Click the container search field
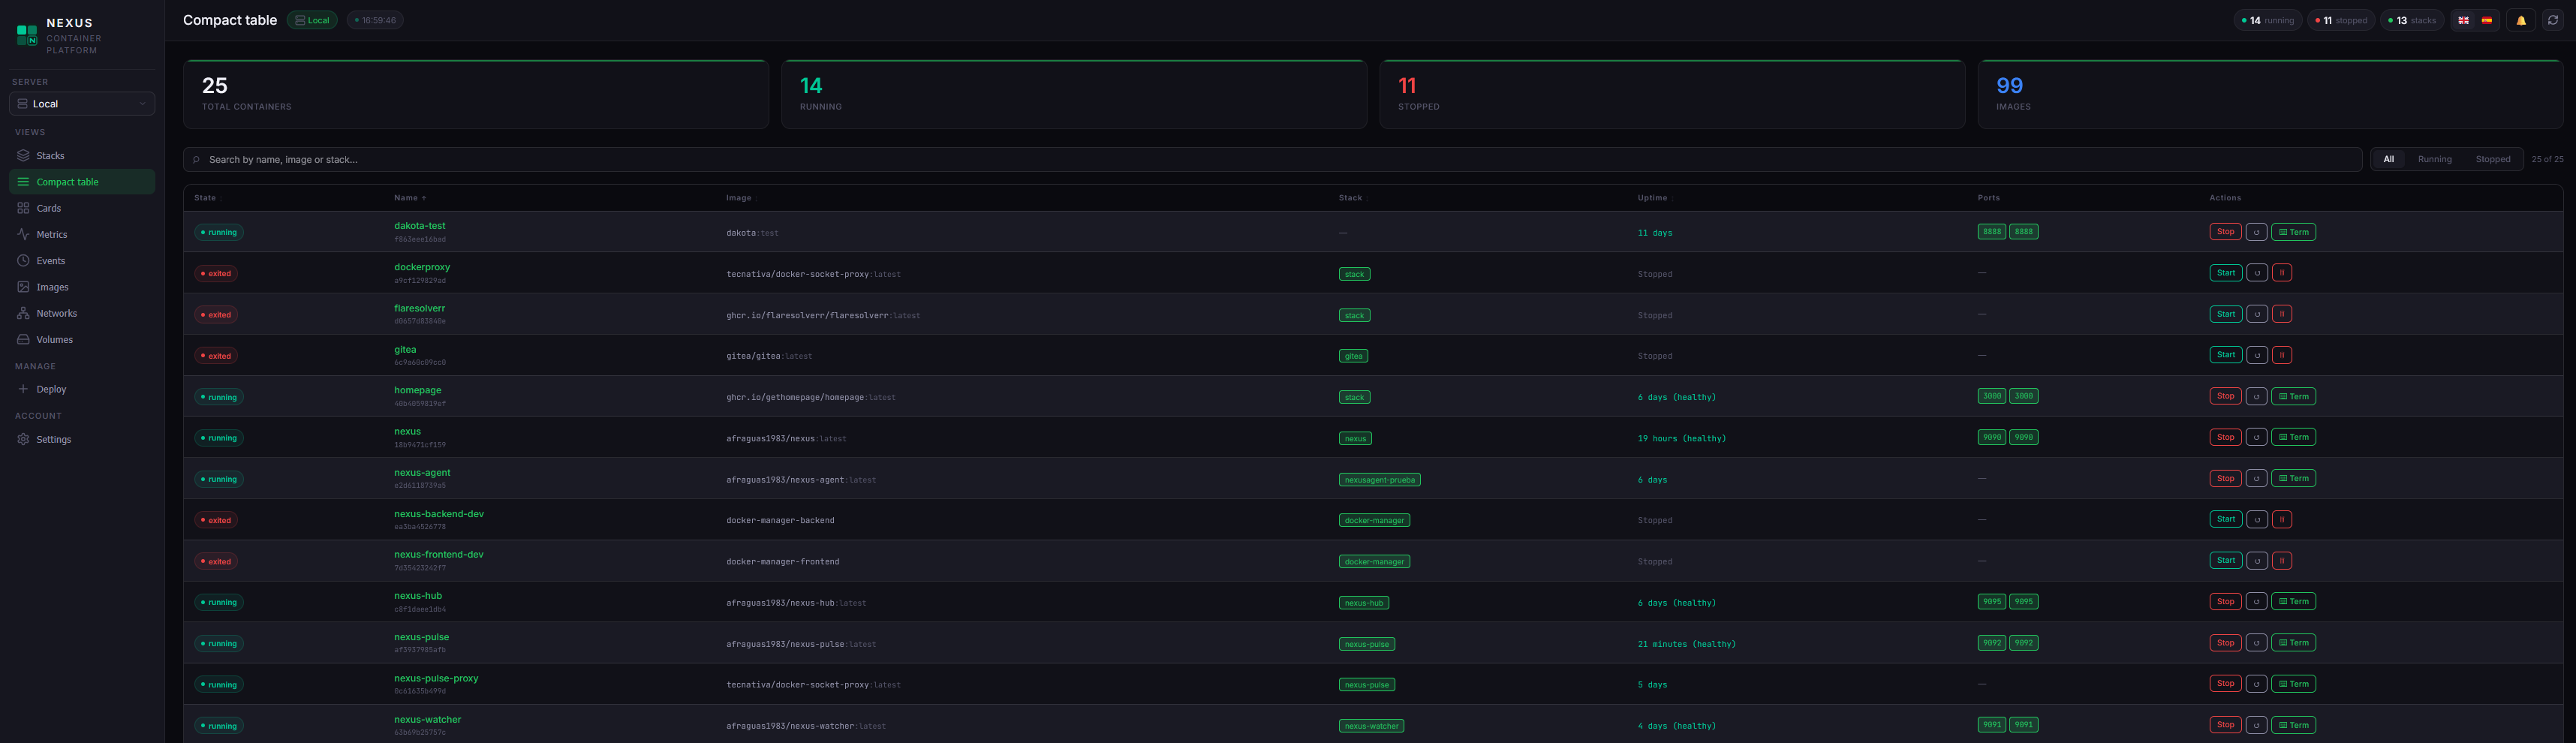The image size is (2576, 743). 1270,160
